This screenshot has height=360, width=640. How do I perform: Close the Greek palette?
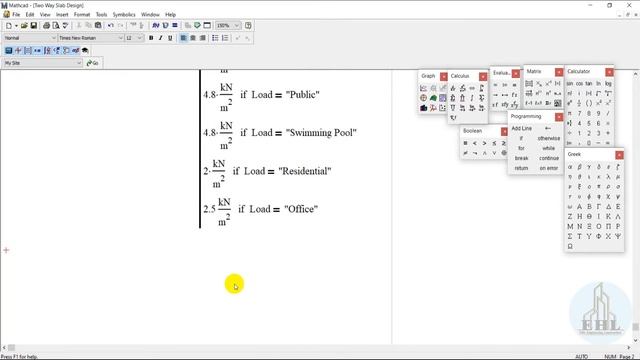[619, 155]
